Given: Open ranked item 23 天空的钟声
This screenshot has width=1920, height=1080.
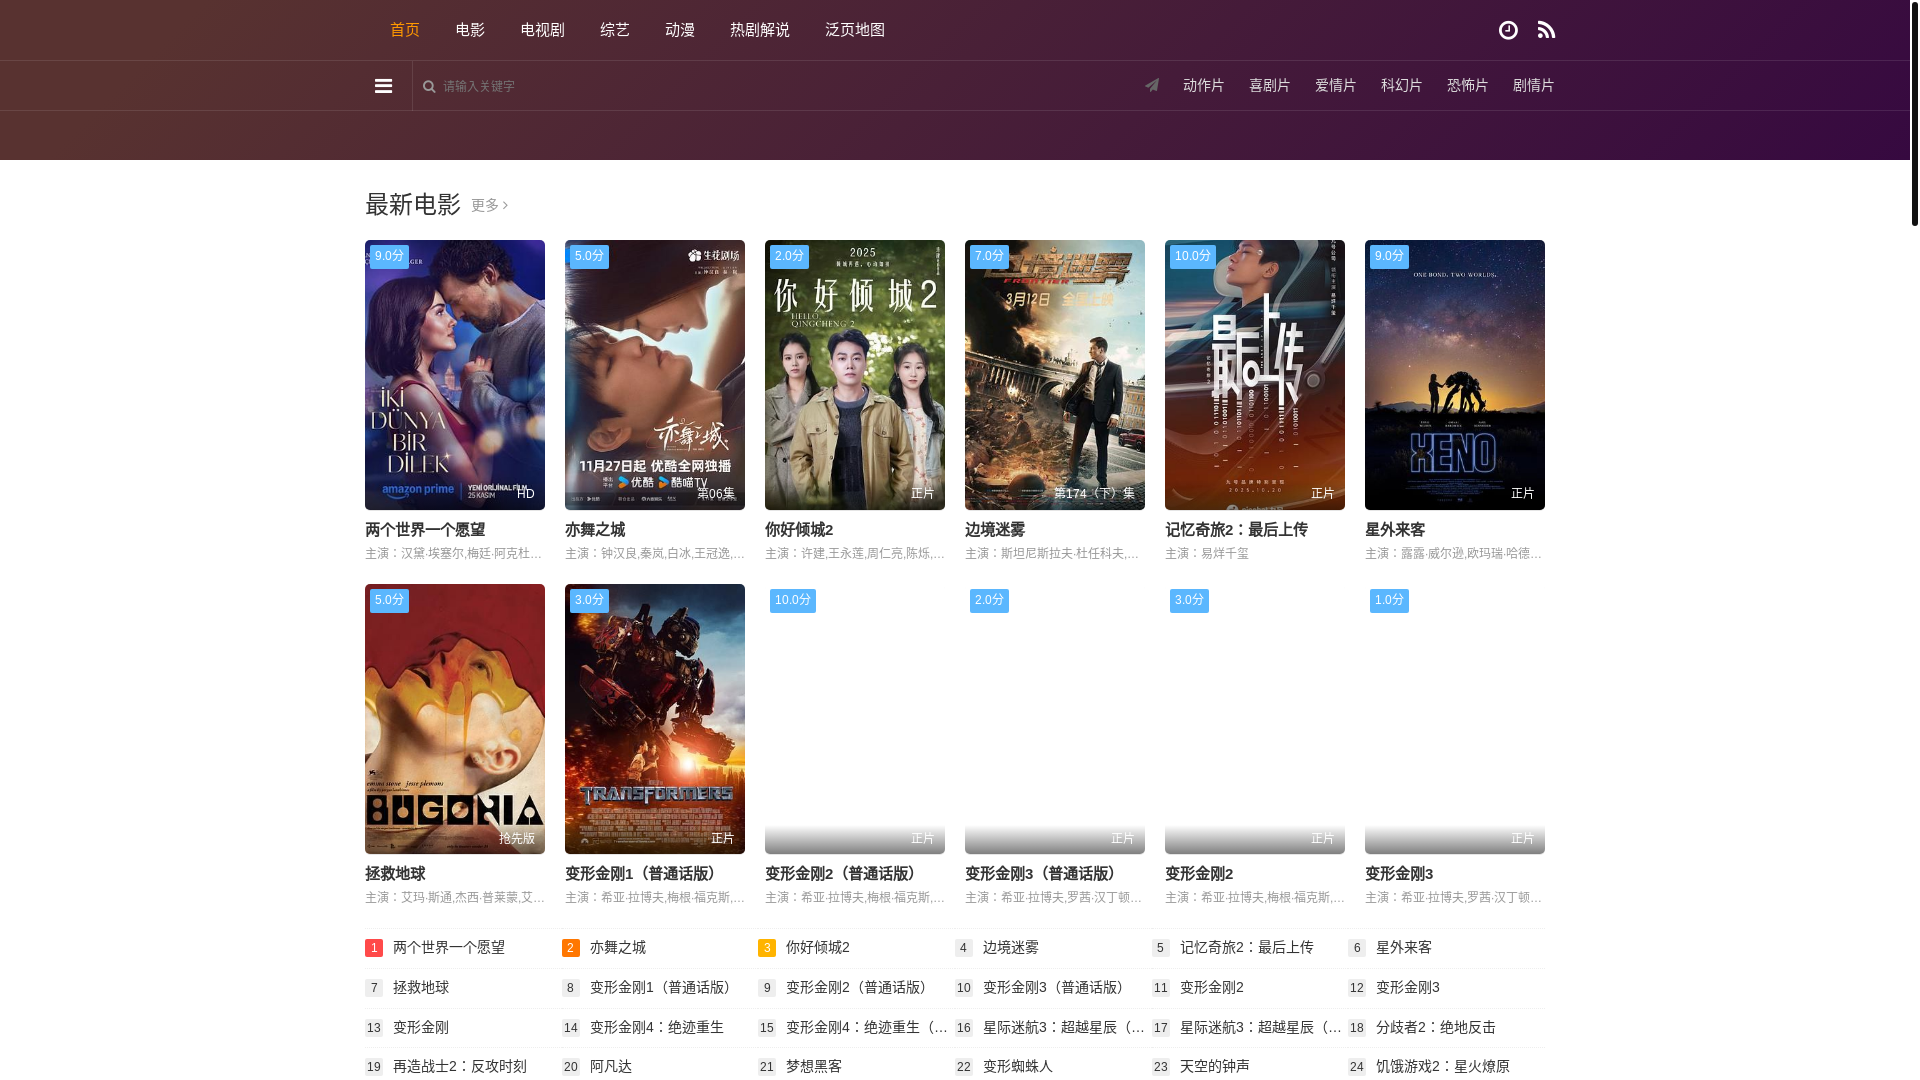Looking at the screenshot, I should coord(1215,1066).
